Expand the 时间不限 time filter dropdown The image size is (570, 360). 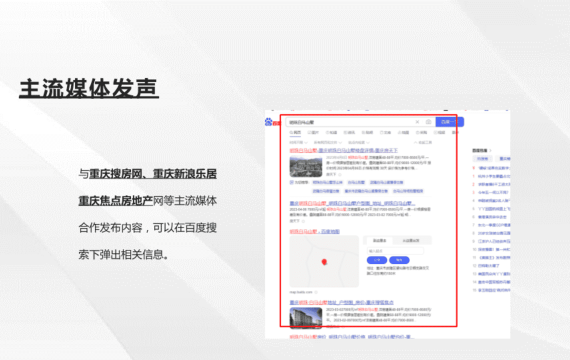click(x=298, y=143)
